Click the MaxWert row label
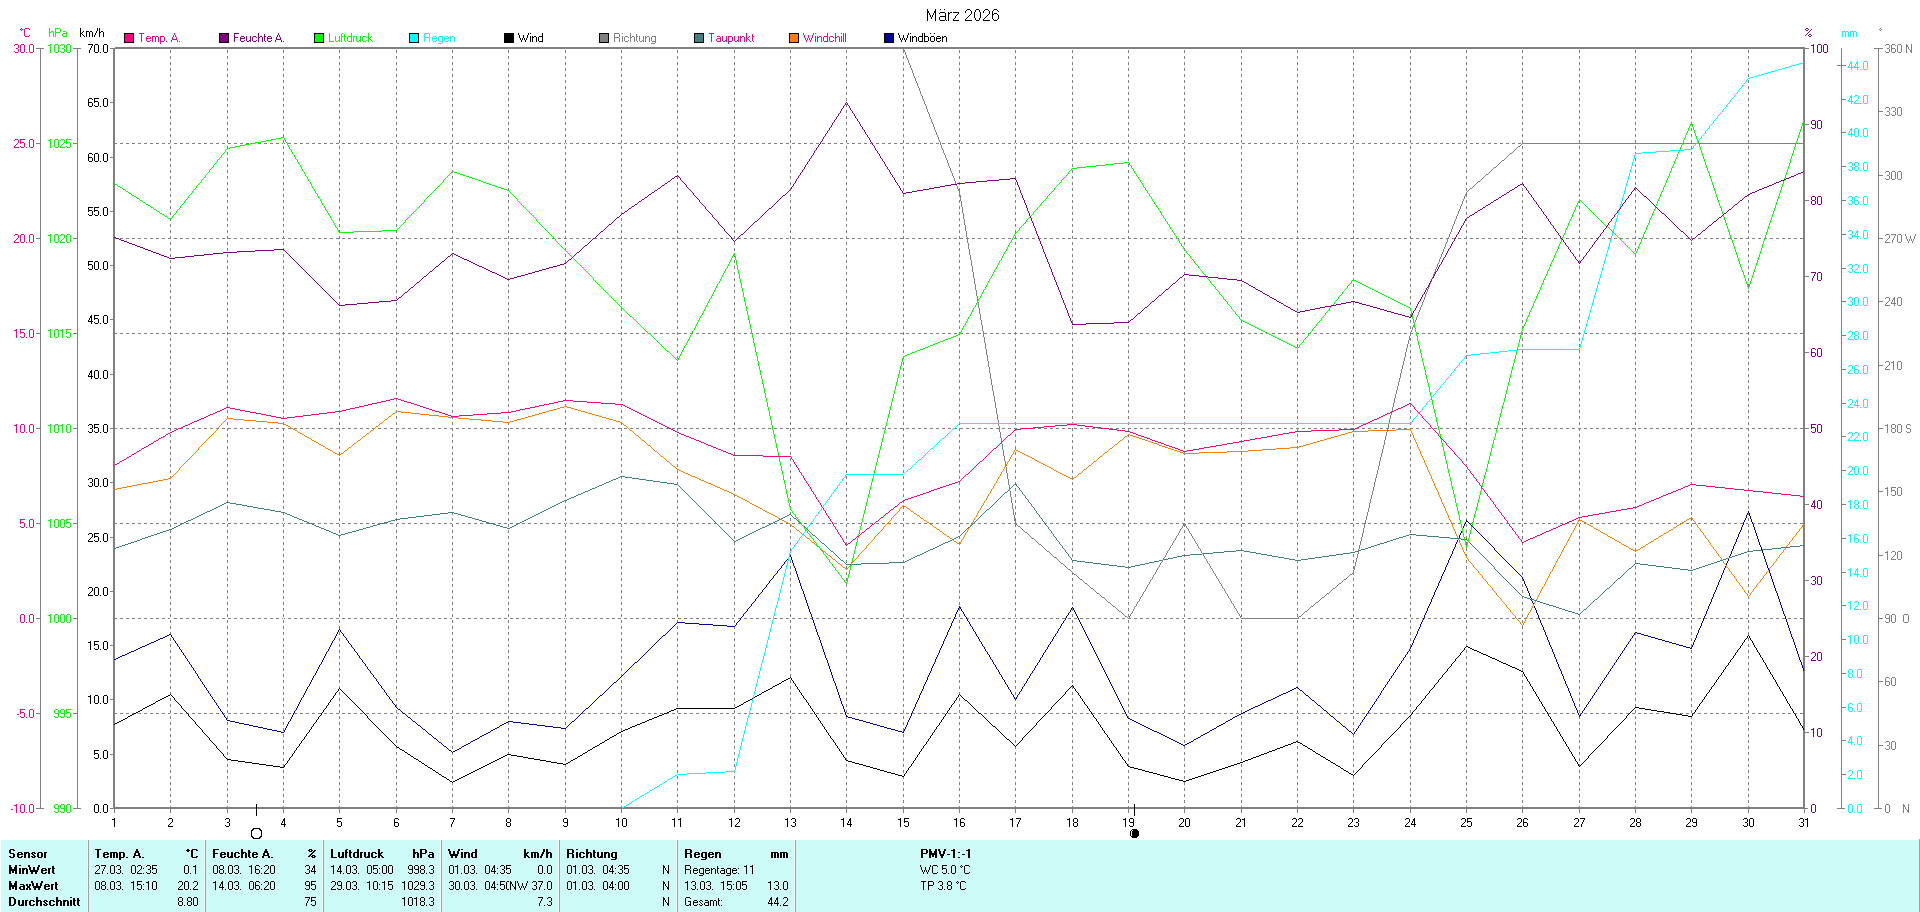1920x912 pixels. [x=33, y=886]
